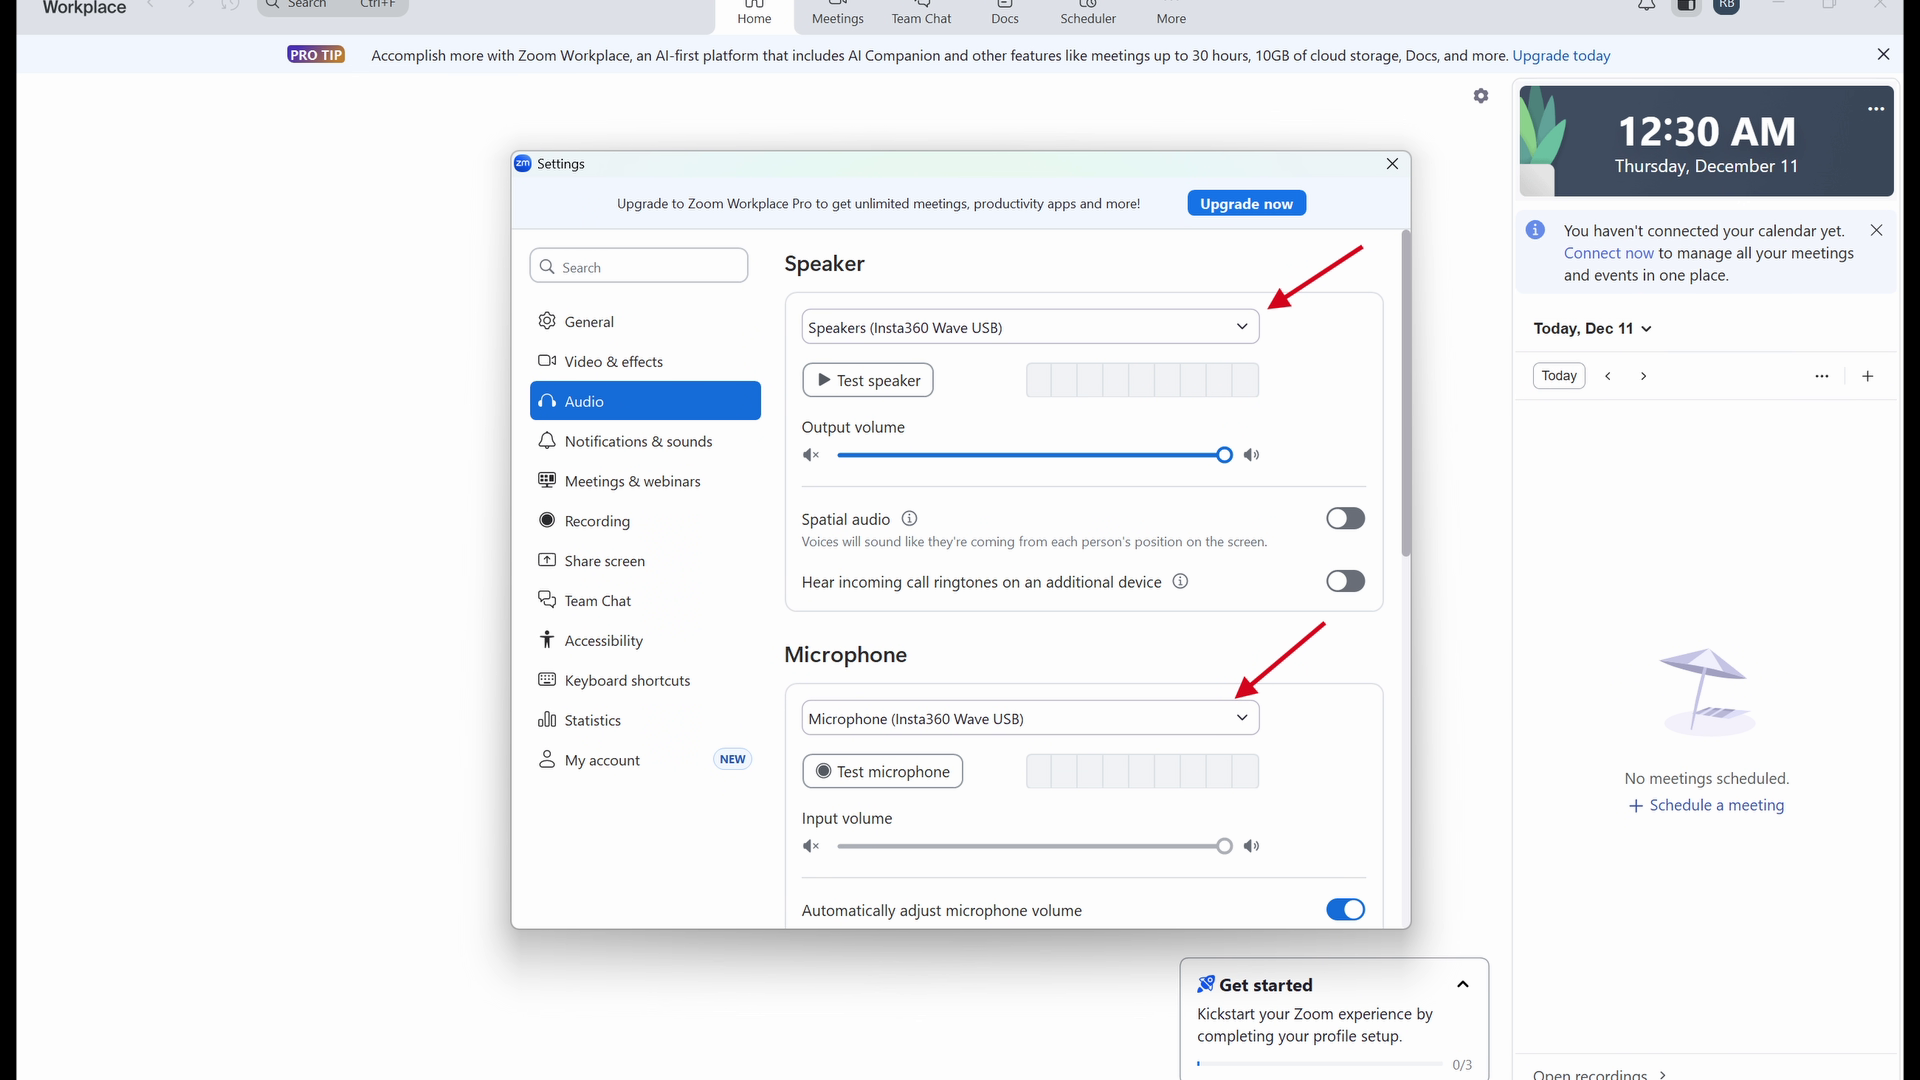The image size is (1920, 1080).
Task: Enable the Spatial audio toggle
Action: point(1345,518)
